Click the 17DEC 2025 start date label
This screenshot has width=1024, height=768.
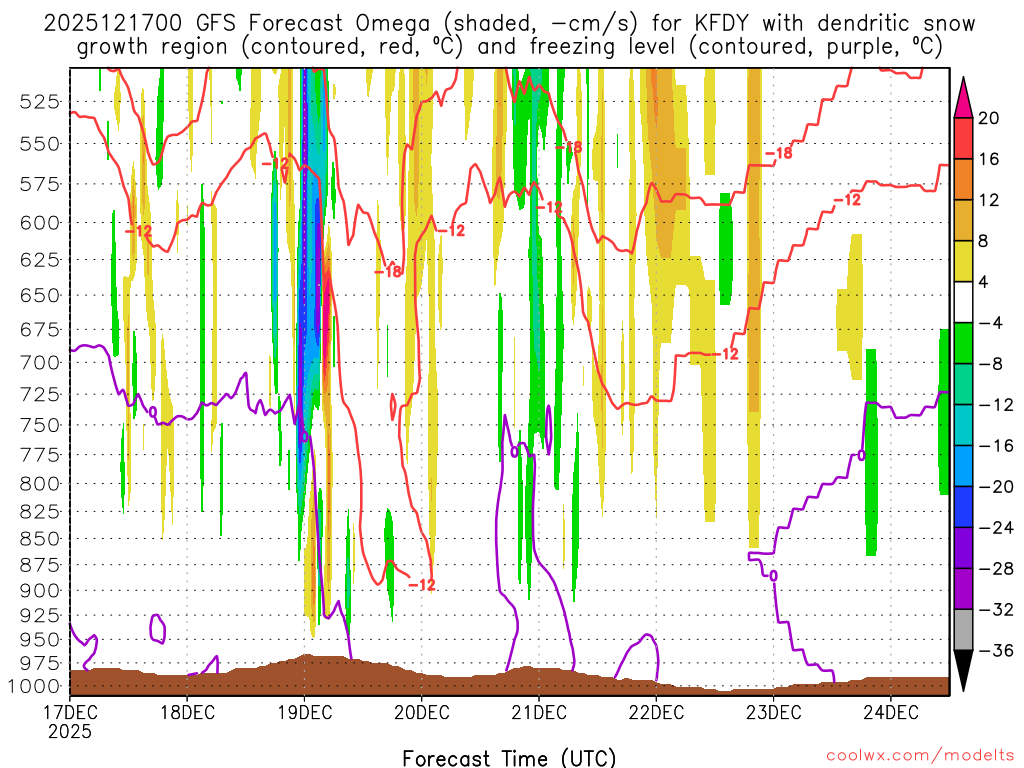pyautogui.click(x=69, y=720)
